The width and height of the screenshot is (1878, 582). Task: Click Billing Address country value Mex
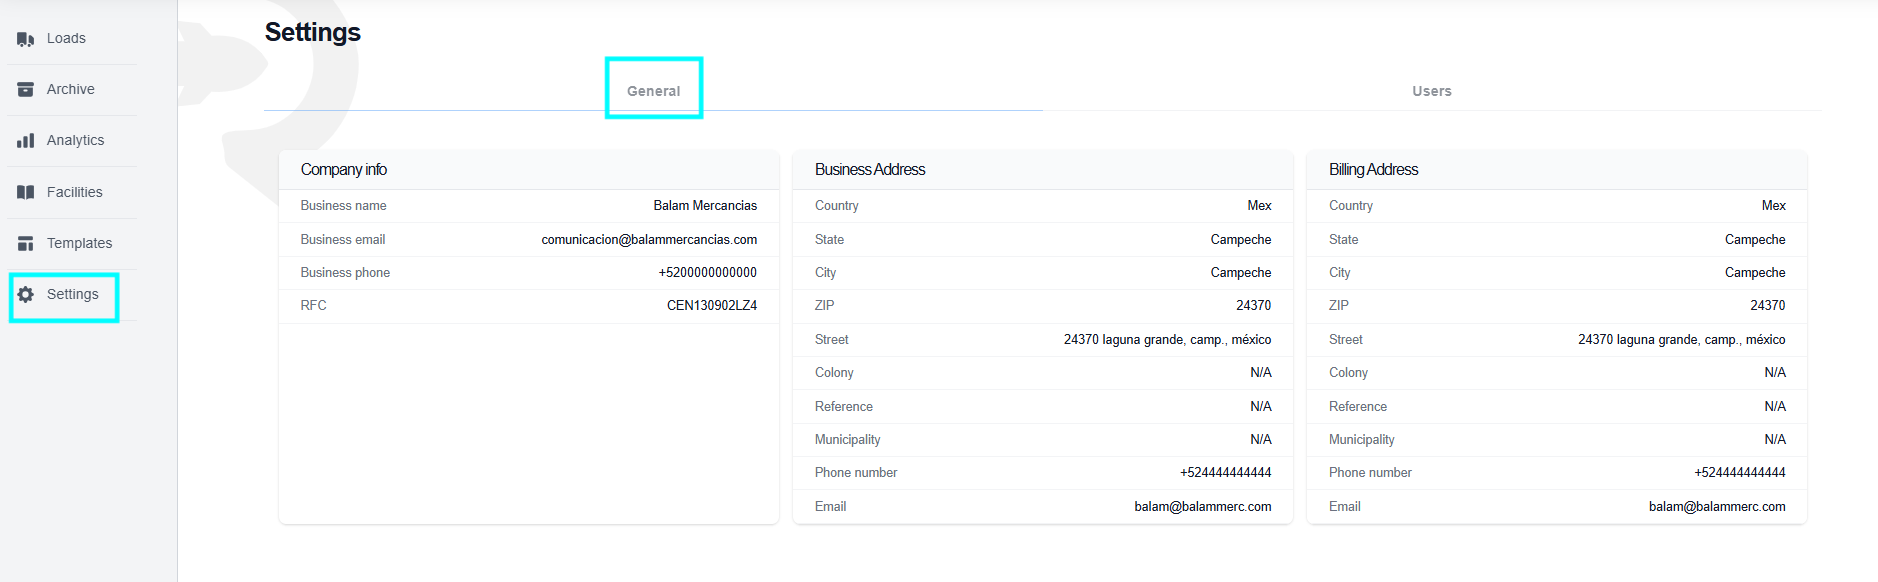pos(1773,206)
